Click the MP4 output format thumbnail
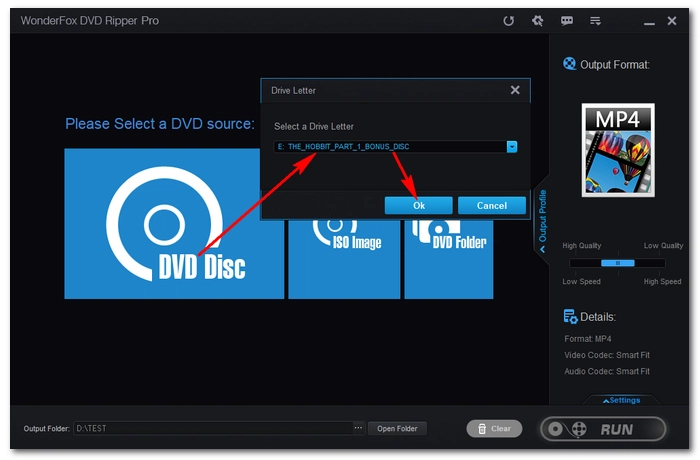This screenshot has width=700, height=460. [x=618, y=150]
